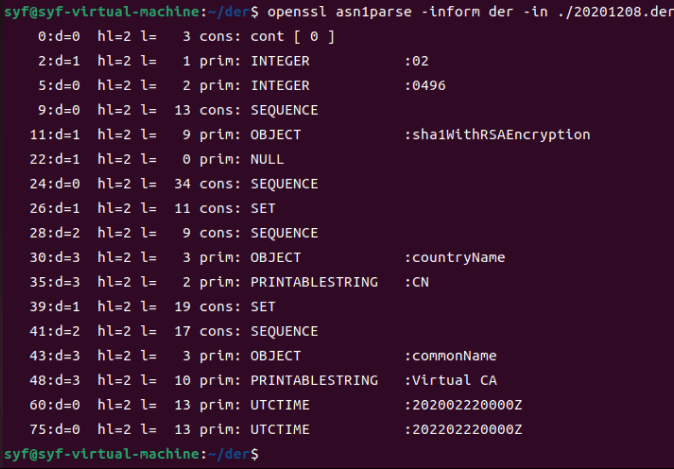Click the UTCTIME value 202202220000Z
This screenshot has width=674, height=469.
pos(466,429)
